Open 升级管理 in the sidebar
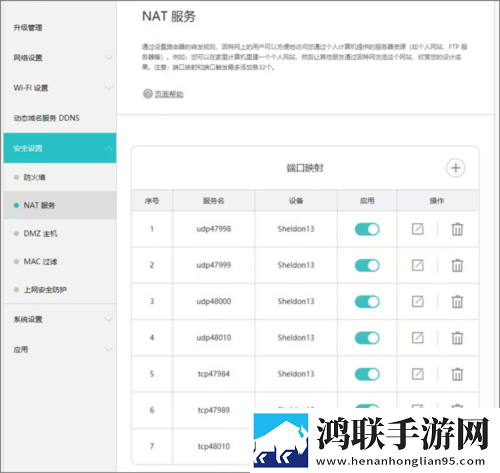Image resolution: width=500 pixels, height=473 pixels. point(28,27)
